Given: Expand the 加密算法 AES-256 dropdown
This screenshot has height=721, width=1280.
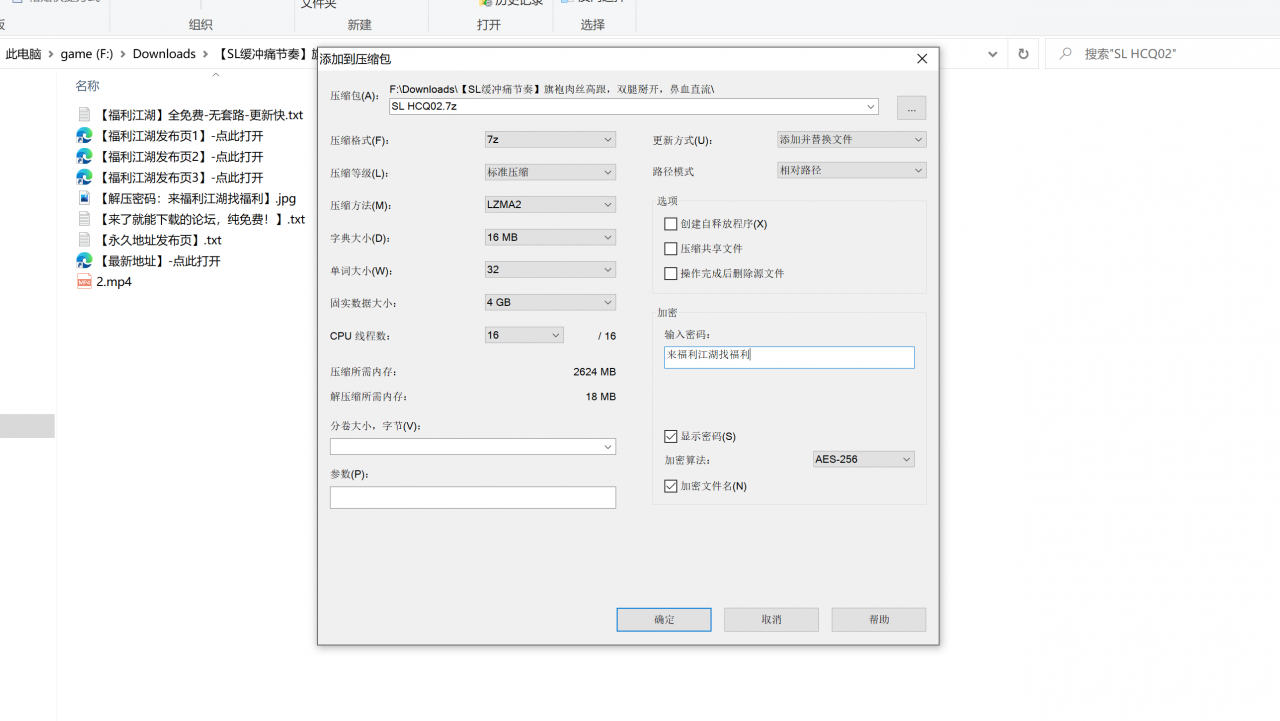Looking at the screenshot, I should pos(863,460).
